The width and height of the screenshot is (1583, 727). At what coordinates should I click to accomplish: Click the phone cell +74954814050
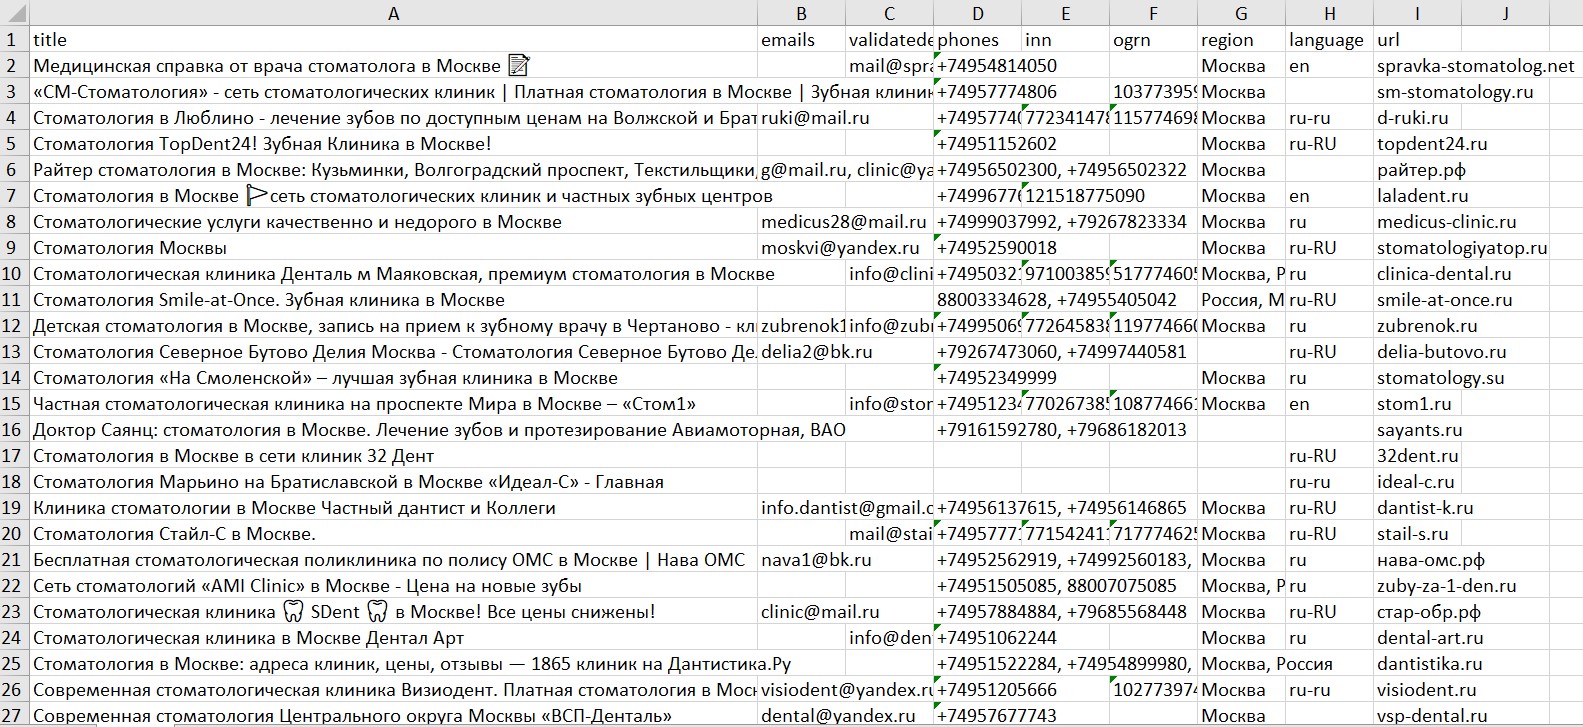coord(996,66)
